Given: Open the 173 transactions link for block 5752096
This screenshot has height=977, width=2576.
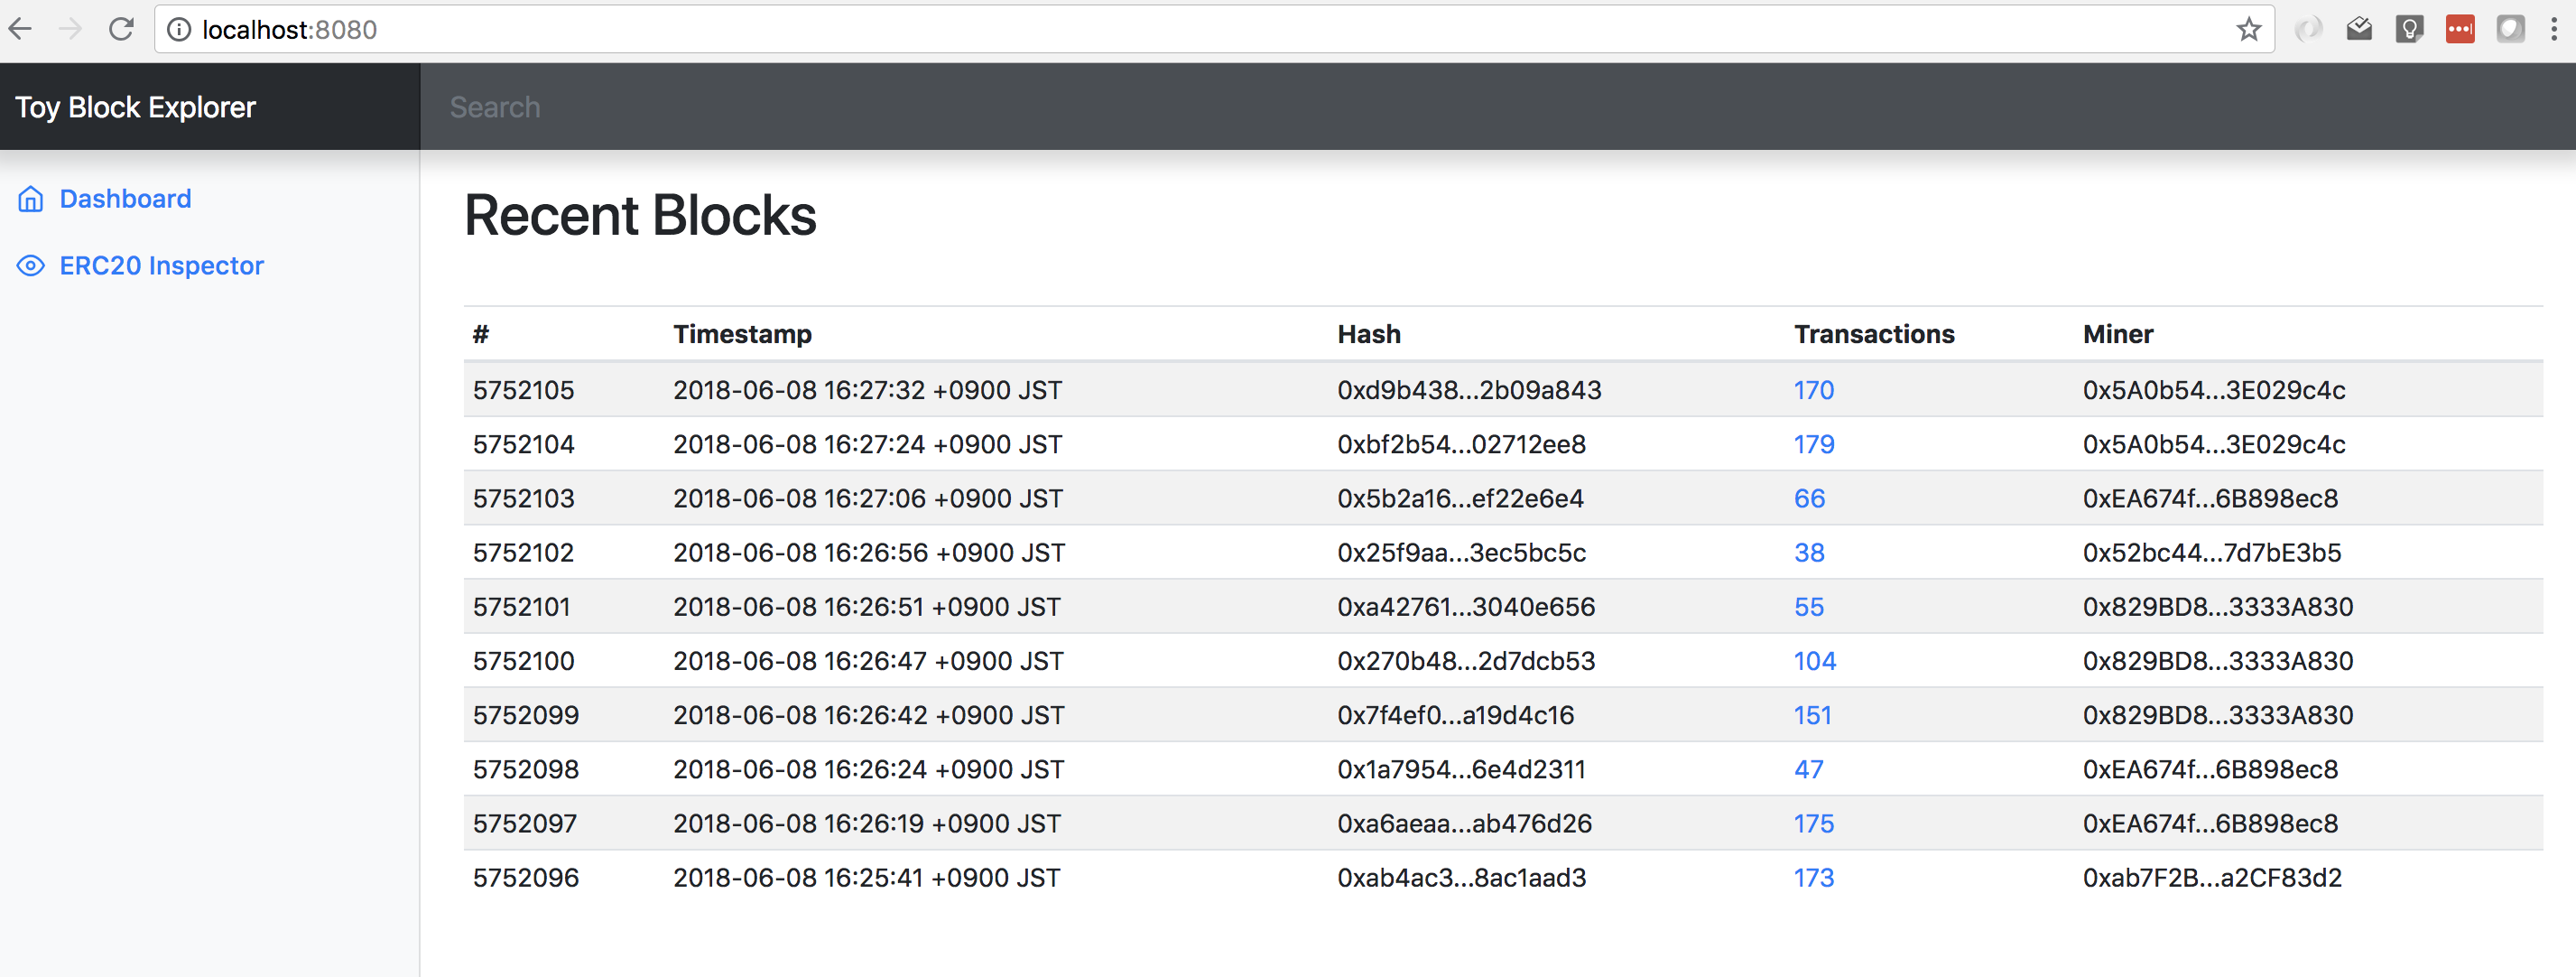Looking at the screenshot, I should pyautogui.click(x=1813, y=877).
